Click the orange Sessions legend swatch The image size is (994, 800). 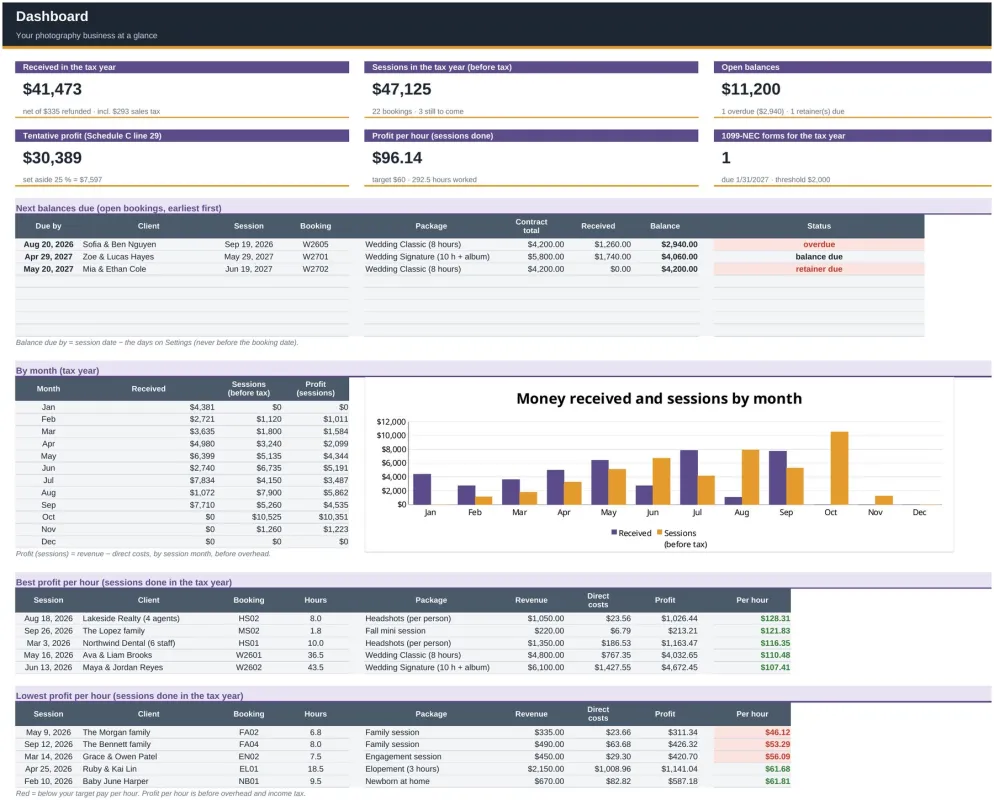659,532
